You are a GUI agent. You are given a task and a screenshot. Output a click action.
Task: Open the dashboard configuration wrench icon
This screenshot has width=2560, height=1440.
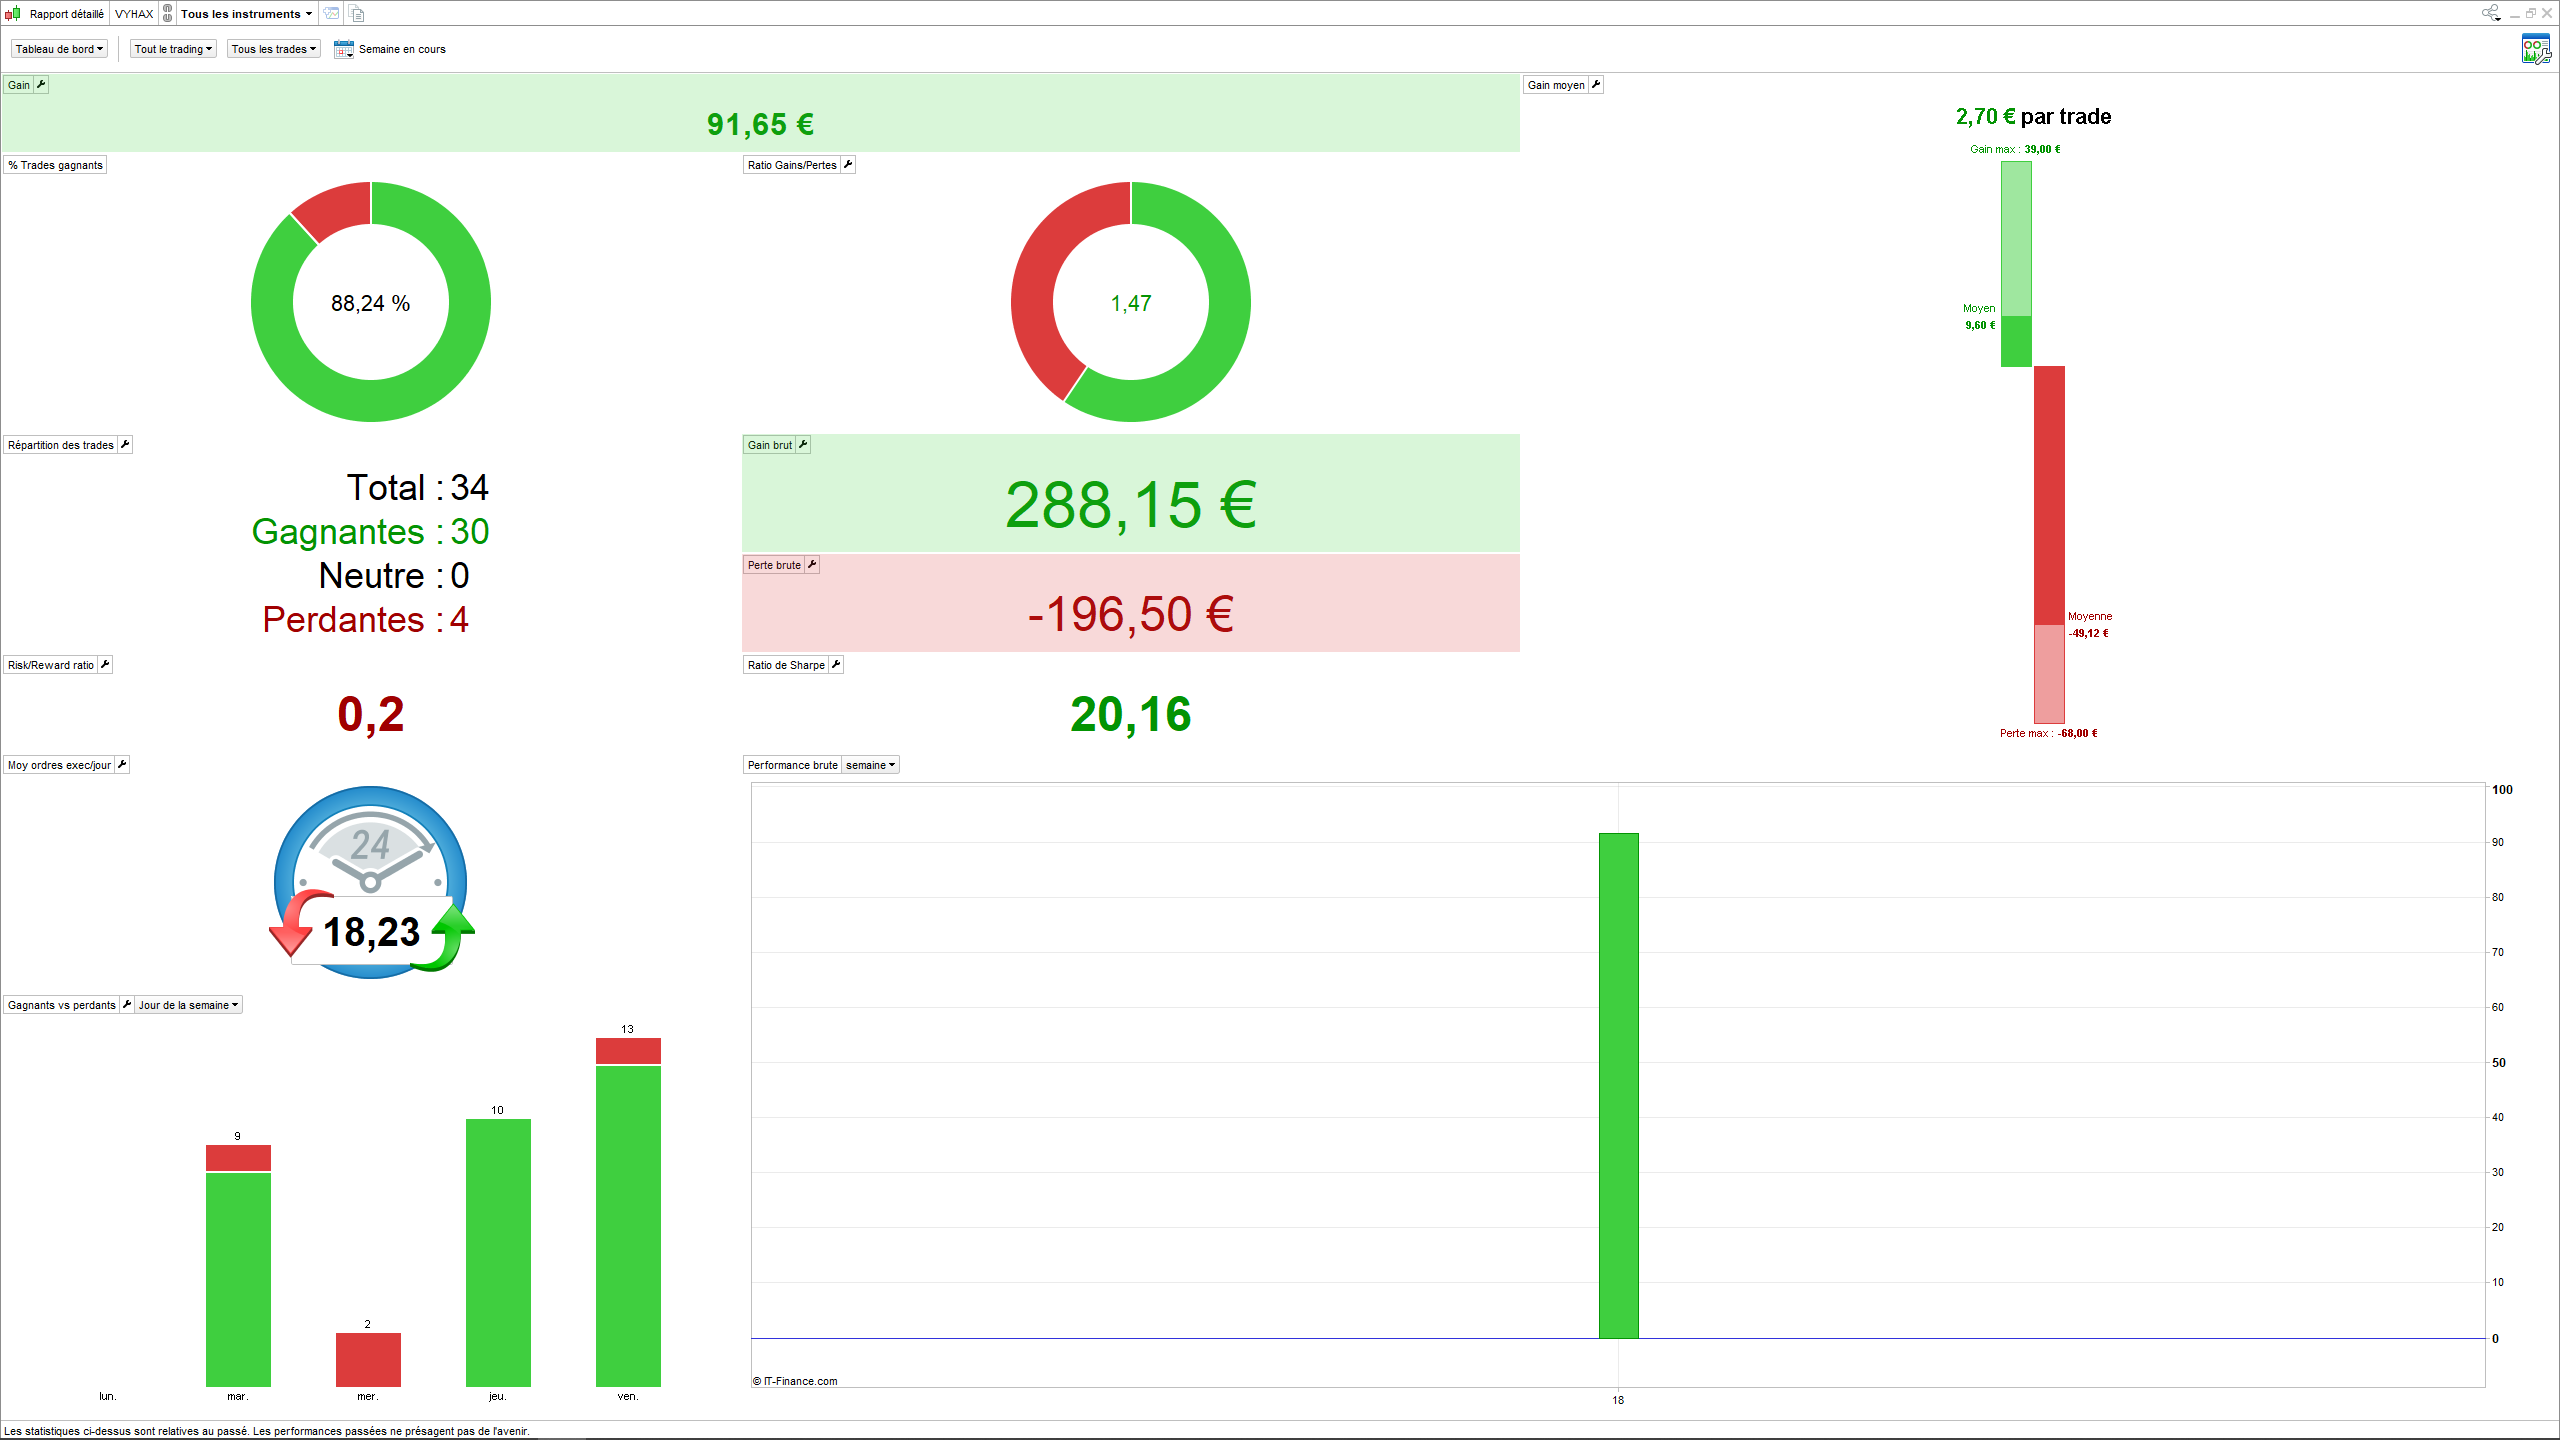(x=2535, y=49)
